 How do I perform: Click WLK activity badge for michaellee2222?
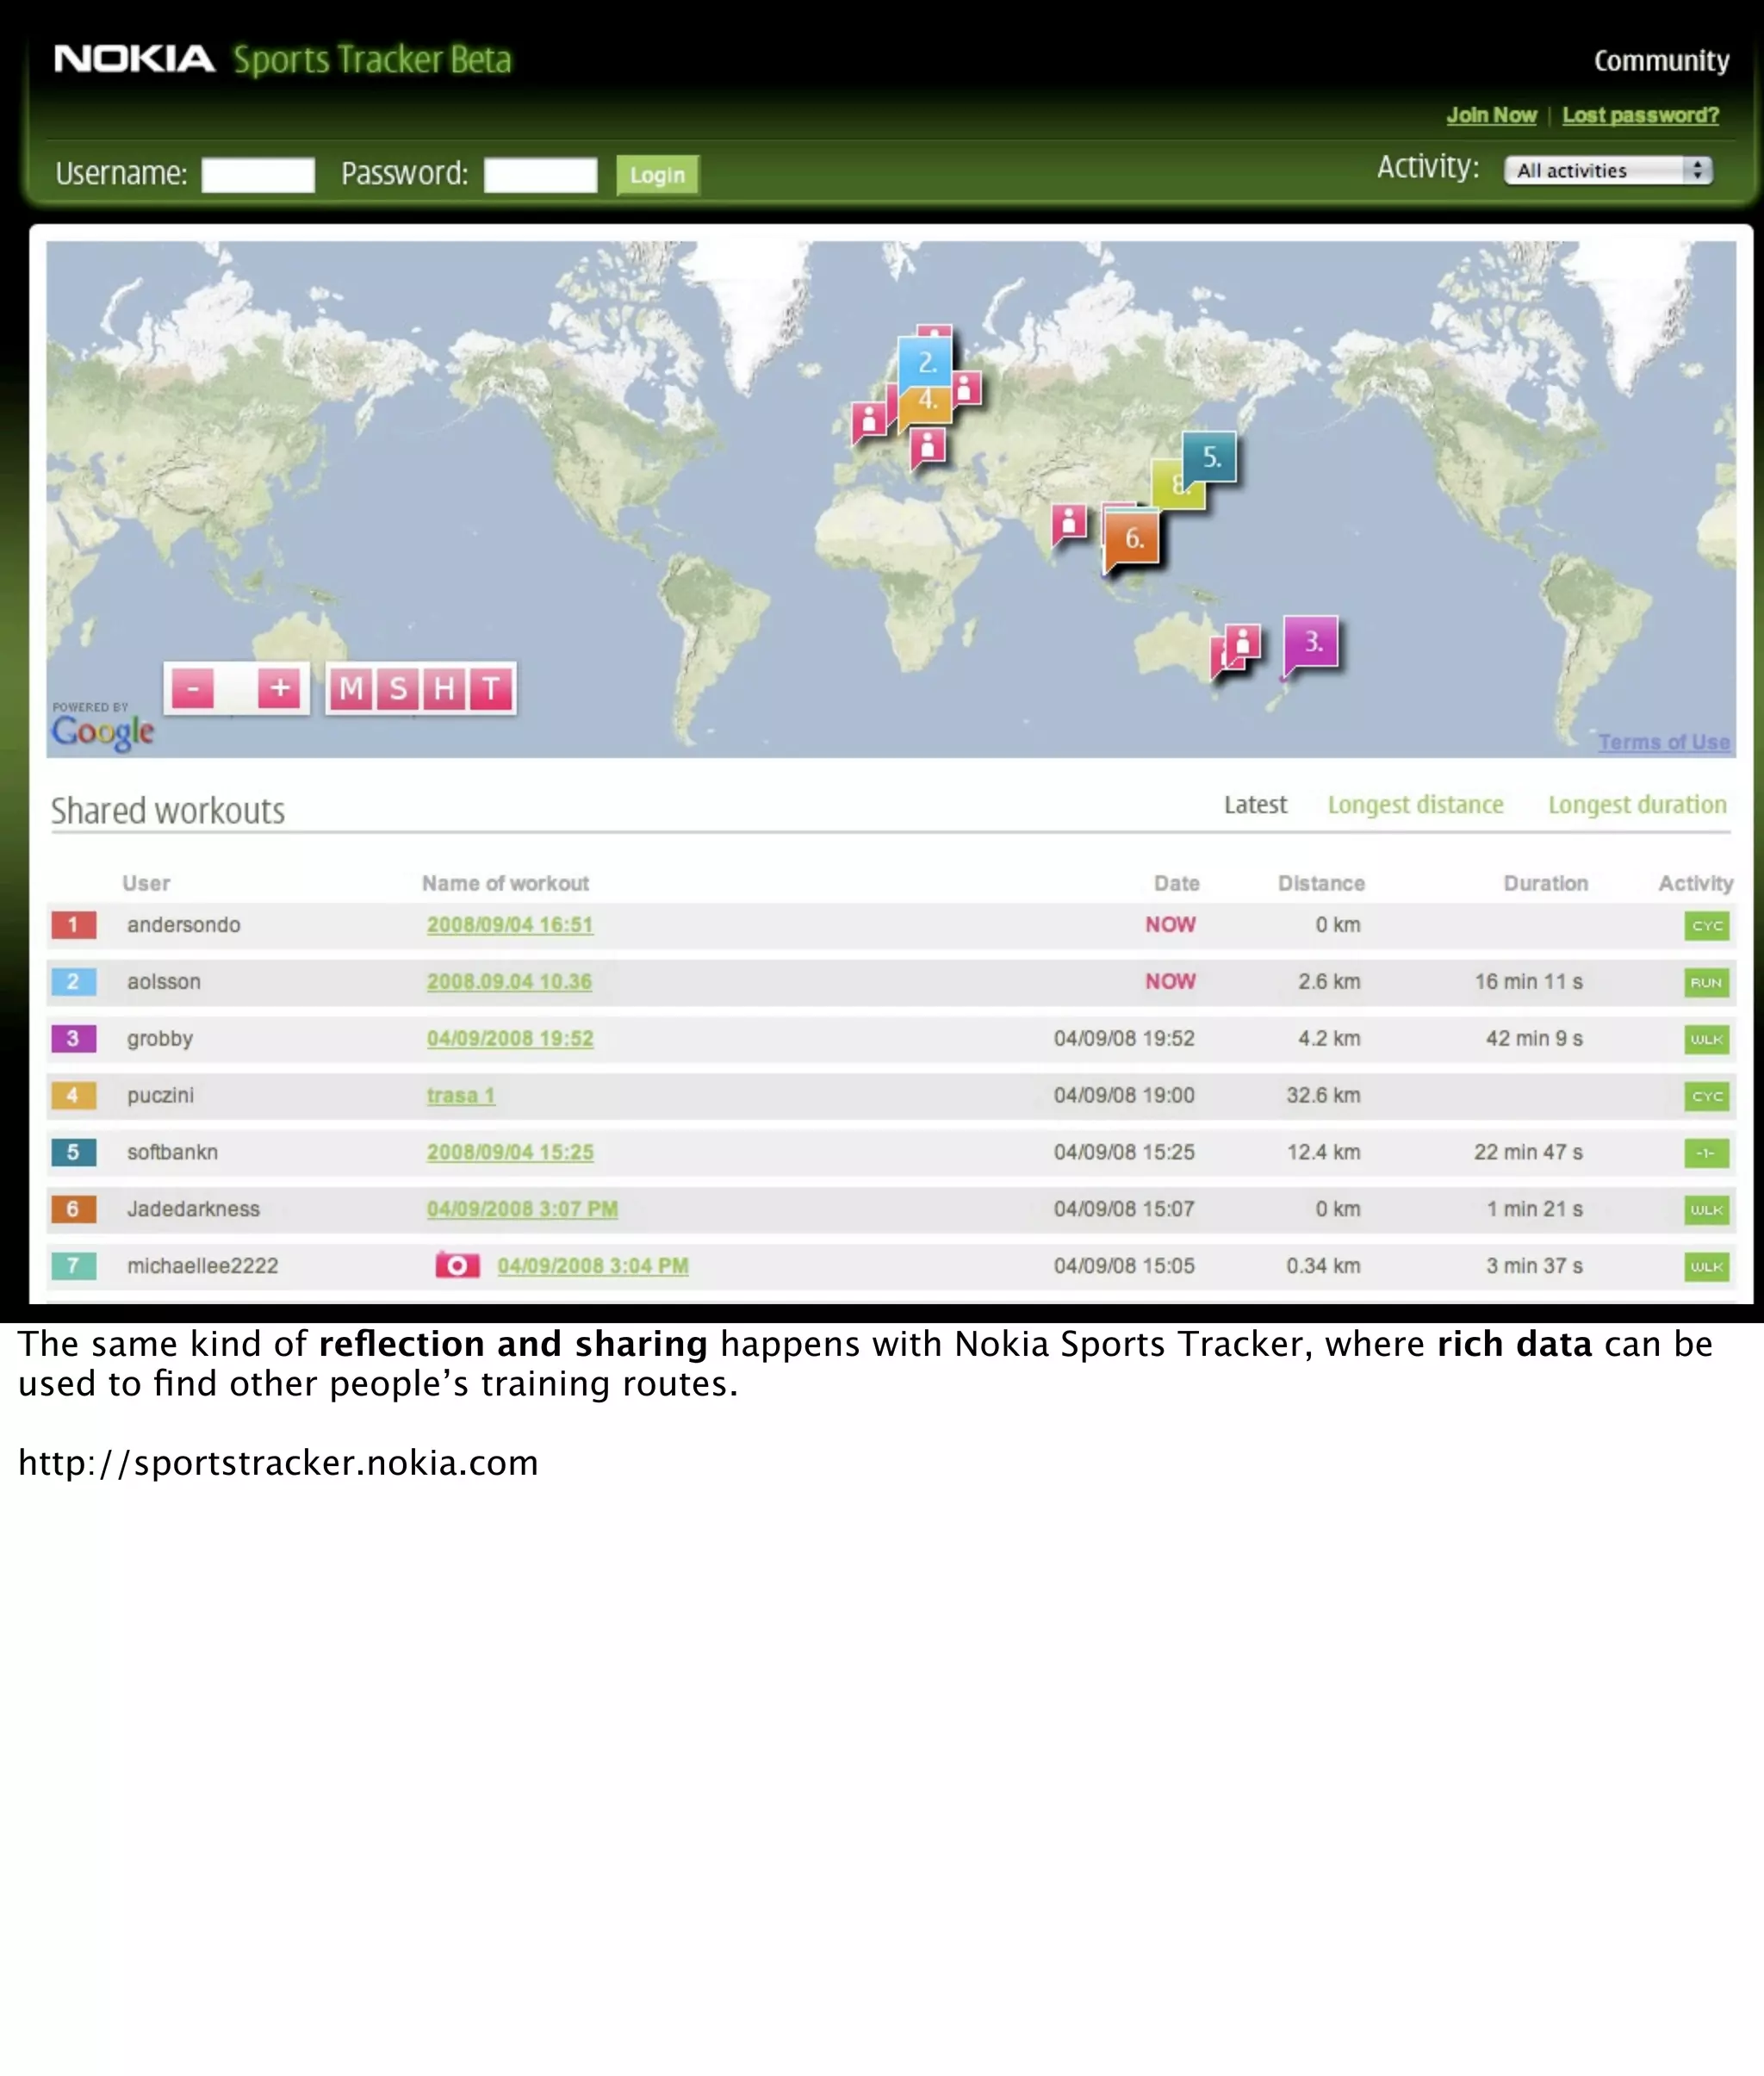click(x=1706, y=1267)
